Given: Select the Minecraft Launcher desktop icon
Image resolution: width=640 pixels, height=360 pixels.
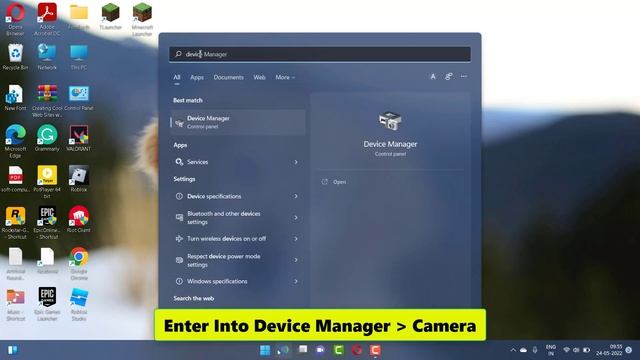Looking at the screenshot, I should (142, 18).
